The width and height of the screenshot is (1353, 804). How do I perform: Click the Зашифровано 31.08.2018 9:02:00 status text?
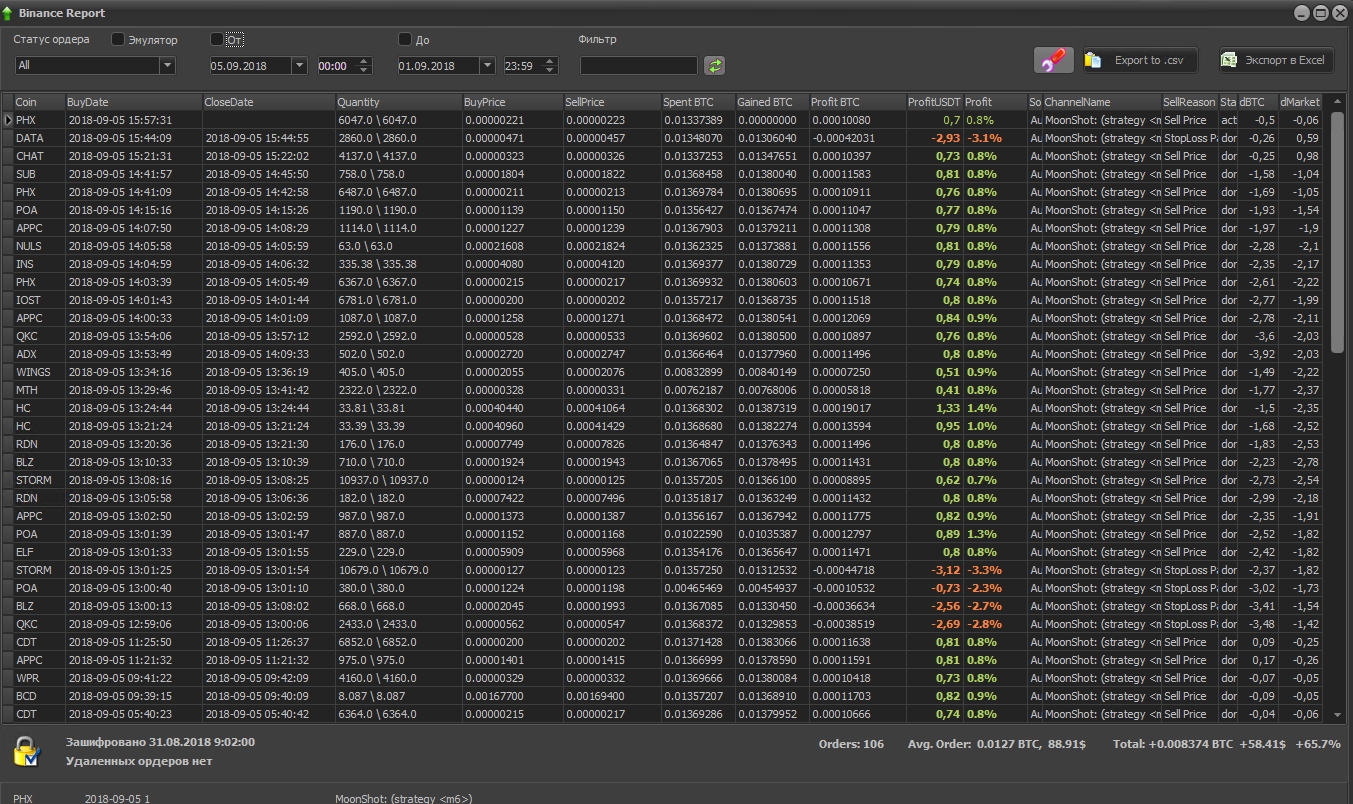[x=160, y=742]
